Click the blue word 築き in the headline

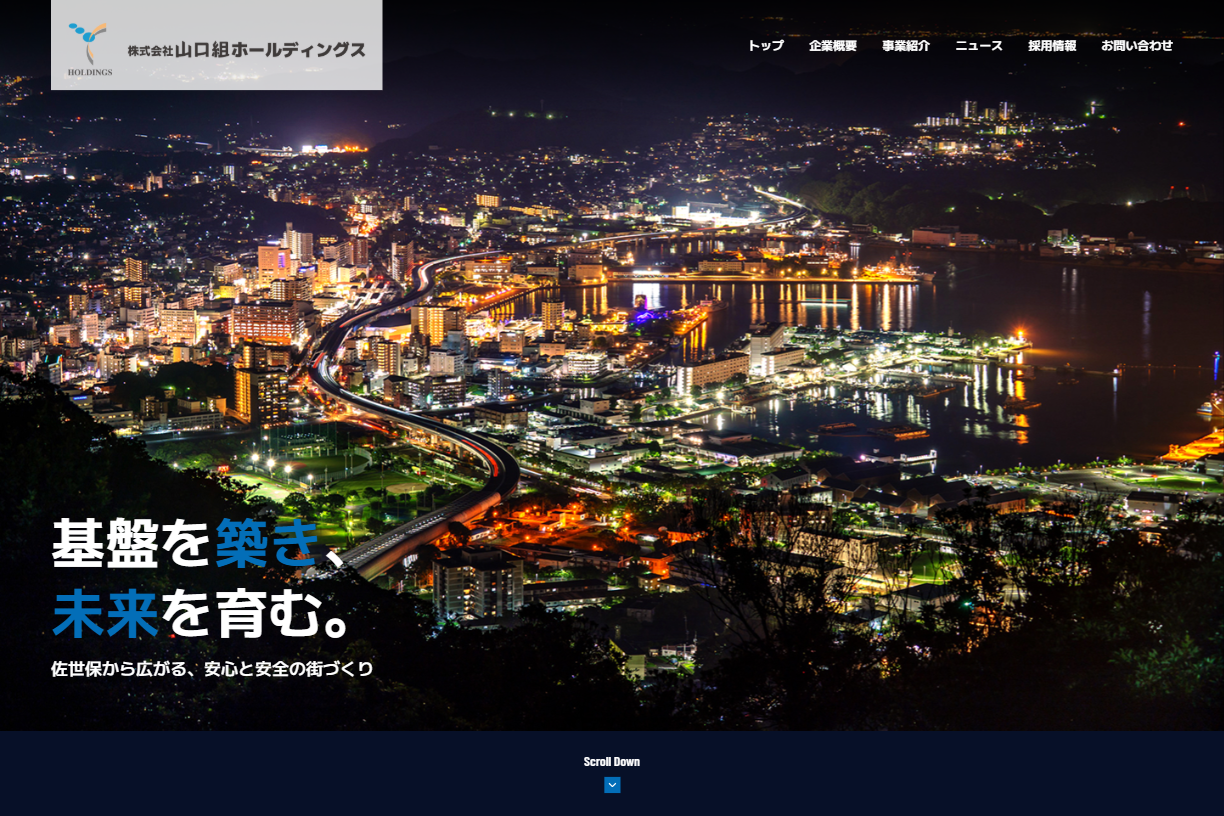point(267,543)
